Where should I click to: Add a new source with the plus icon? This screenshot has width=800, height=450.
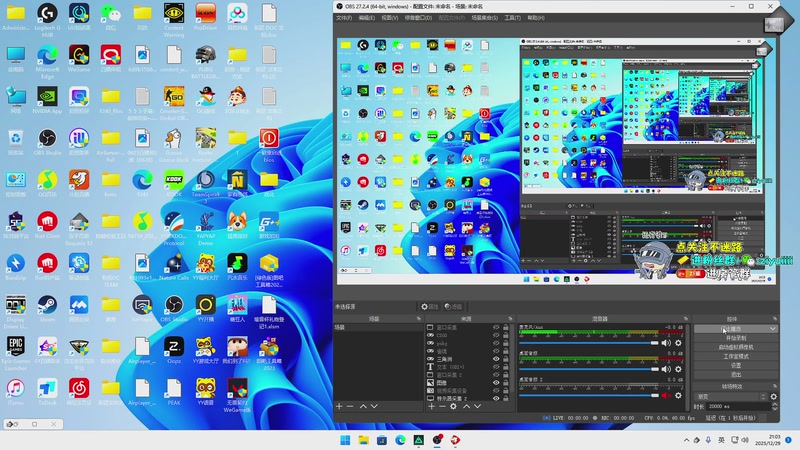(432, 406)
